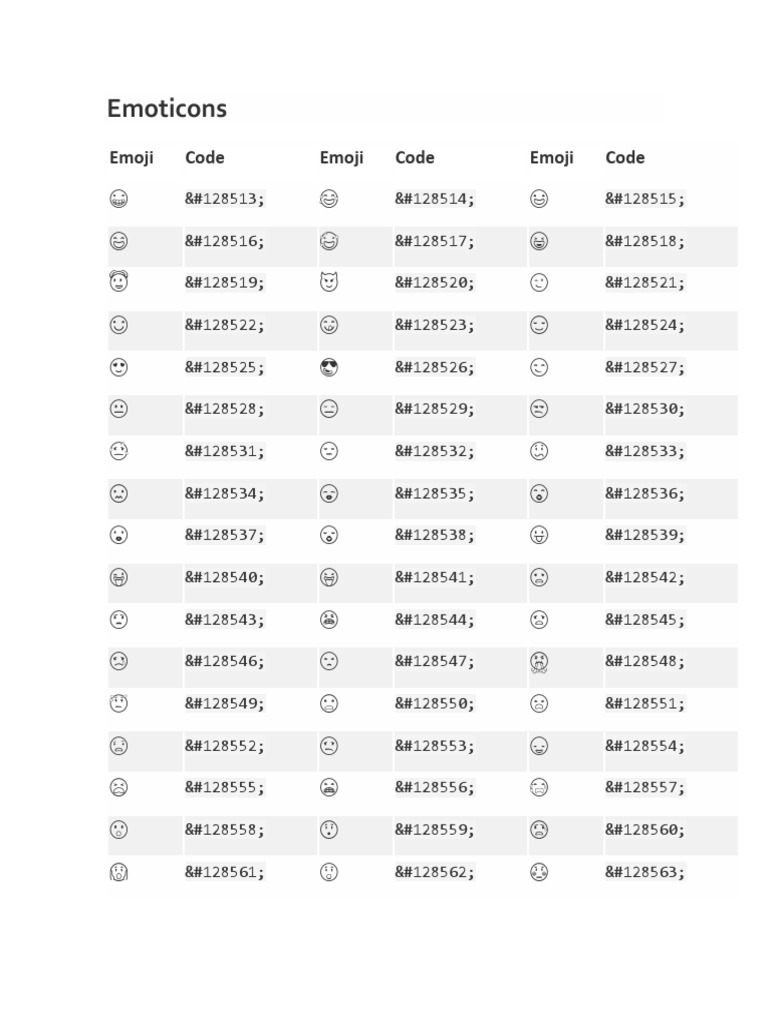
Task: Select the heart-eyes emoji beside &#128525;
Action: [x=118, y=367]
